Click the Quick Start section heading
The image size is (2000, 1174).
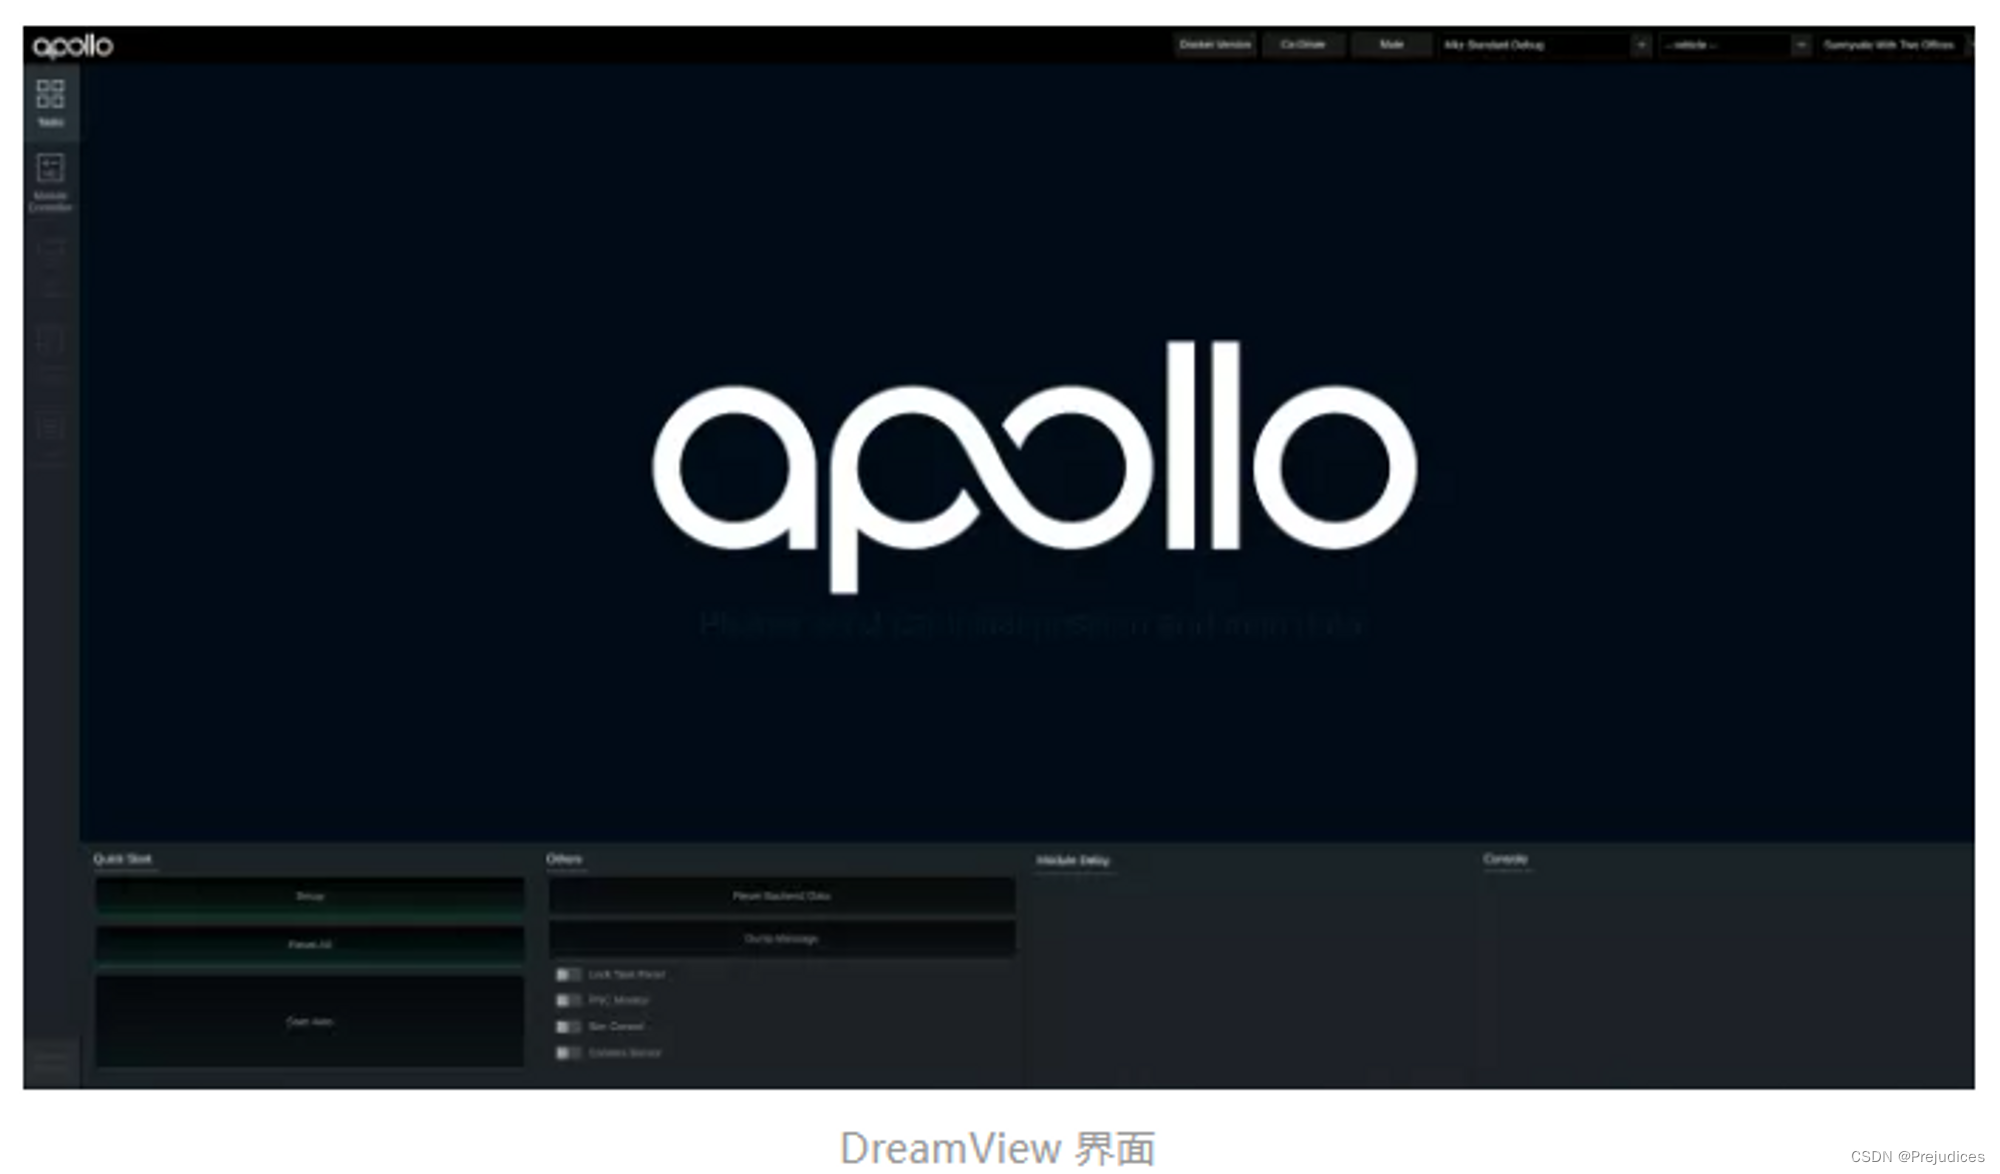click(123, 859)
